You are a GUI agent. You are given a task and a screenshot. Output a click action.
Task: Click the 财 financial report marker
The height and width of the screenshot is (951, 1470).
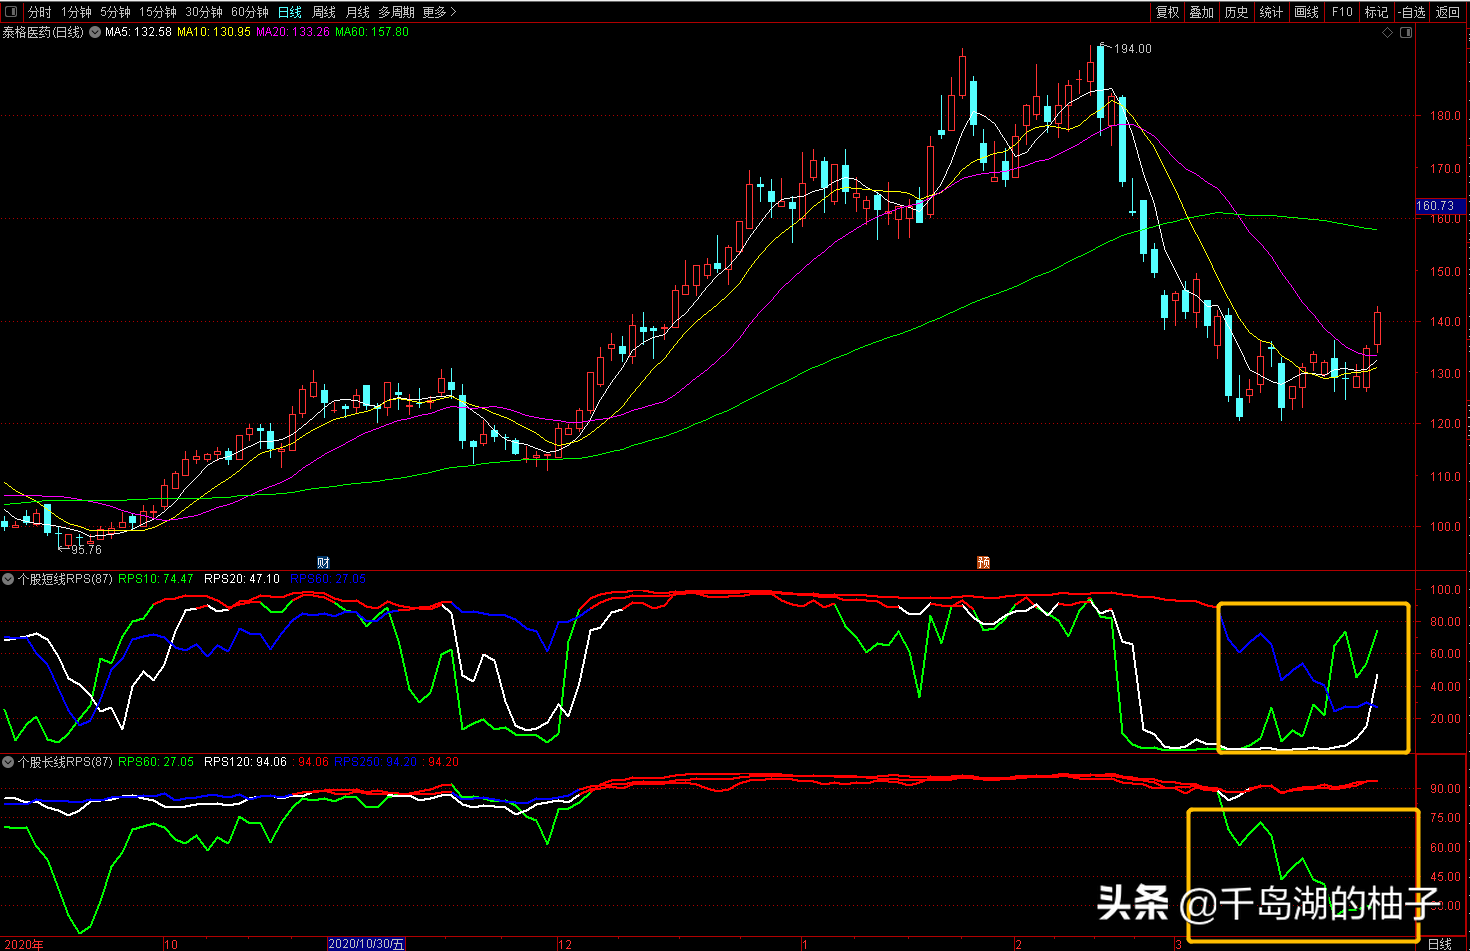coord(323,563)
